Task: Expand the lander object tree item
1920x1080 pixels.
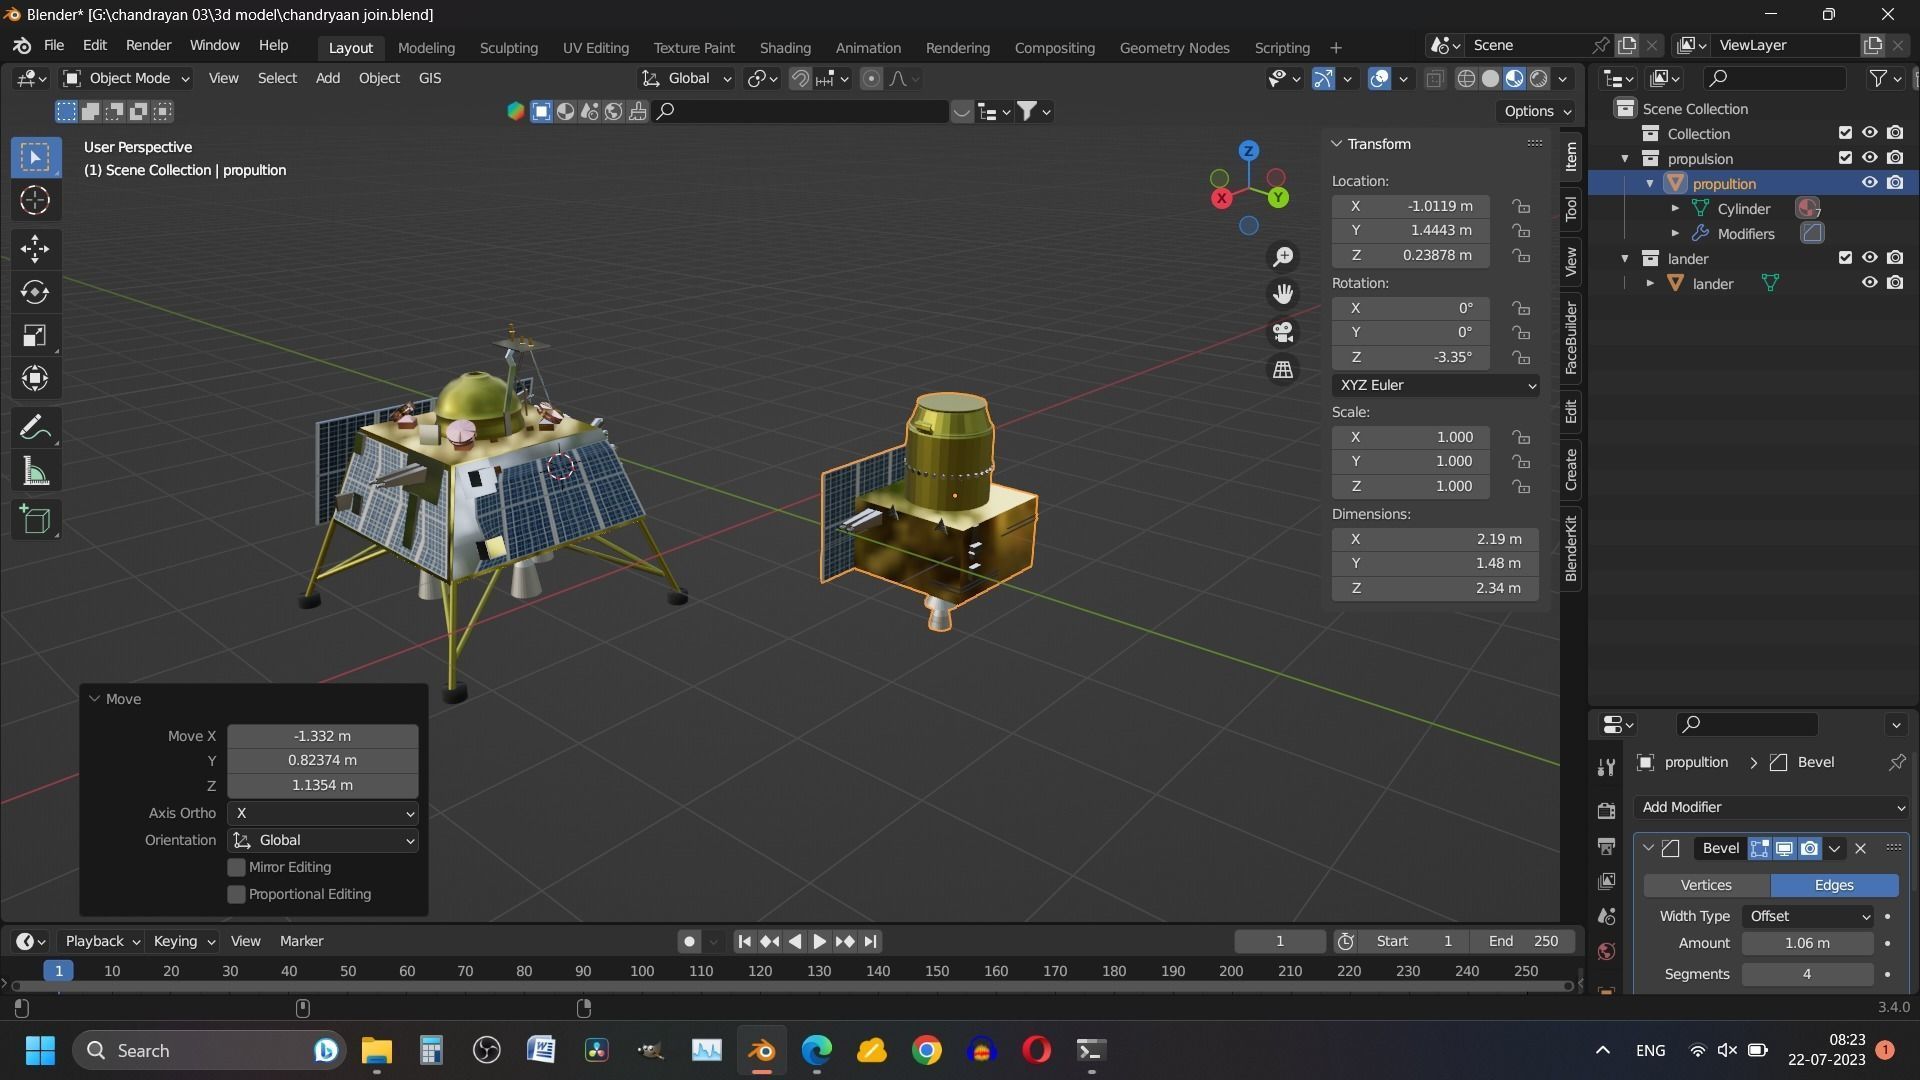Action: pos(1650,284)
